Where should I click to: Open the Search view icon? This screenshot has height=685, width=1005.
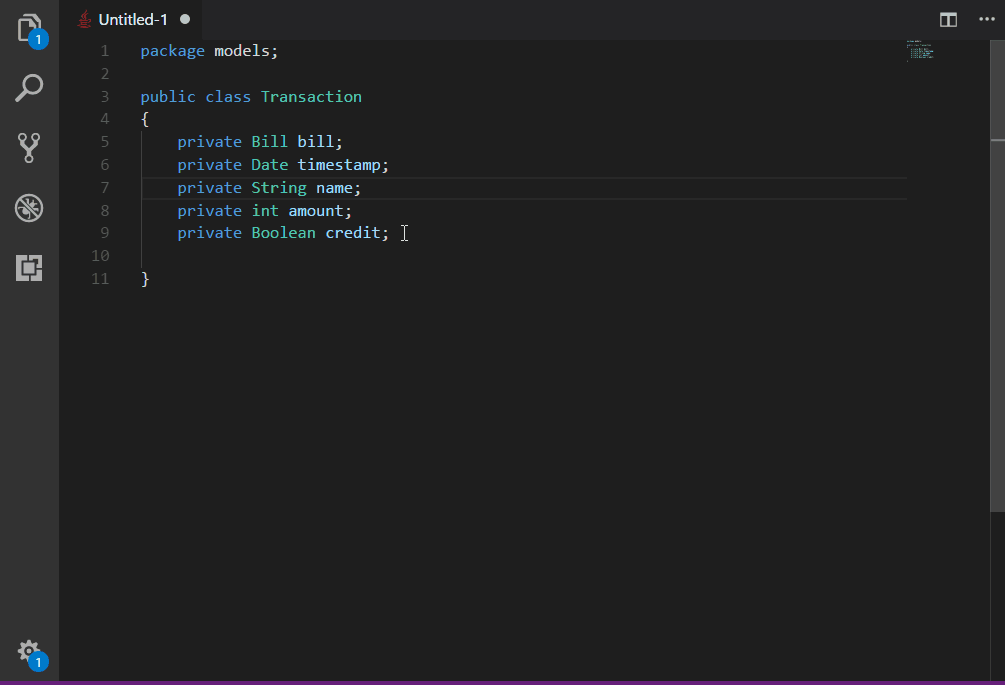pyautogui.click(x=29, y=88)
